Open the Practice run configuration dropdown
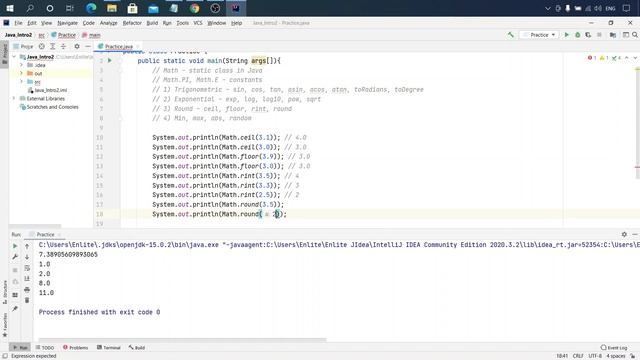This screenshot has width=640, height=360. tap(539, 35)
